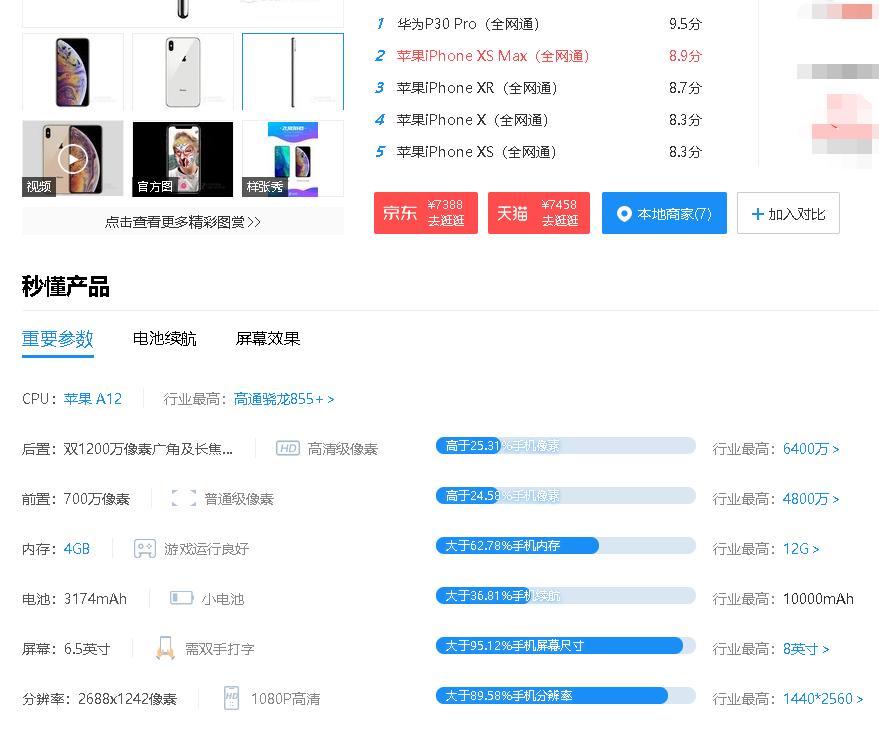Click the 需双手打字 hand icon
879x742 pixels.
tap(166, 648)
